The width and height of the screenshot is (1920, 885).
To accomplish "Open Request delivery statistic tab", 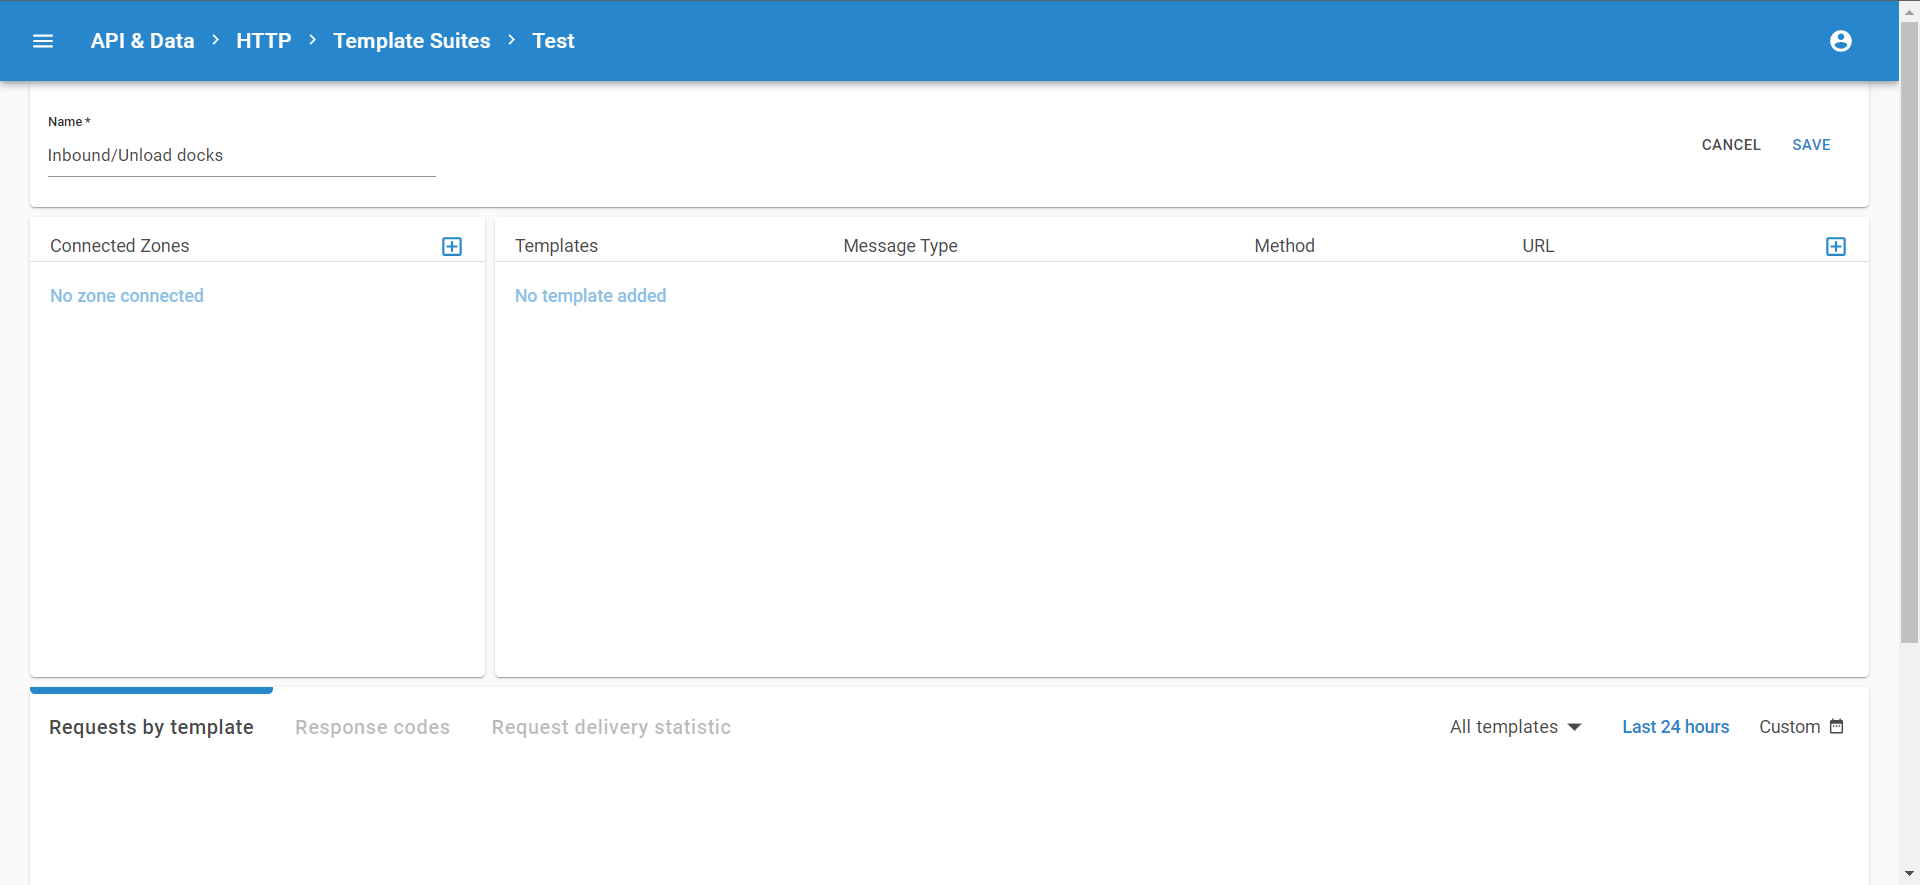I will click(x=611, y=727).
